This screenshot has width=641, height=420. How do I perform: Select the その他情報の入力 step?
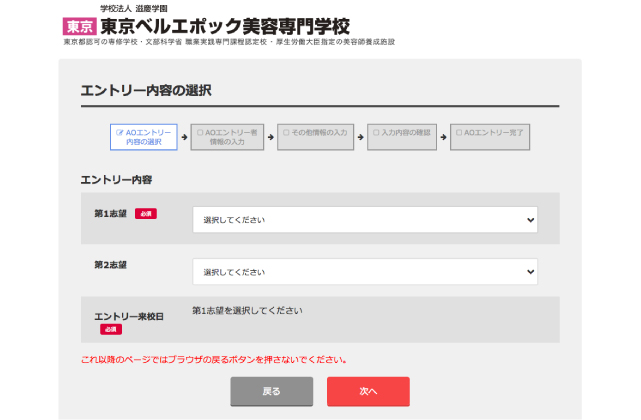315,137
